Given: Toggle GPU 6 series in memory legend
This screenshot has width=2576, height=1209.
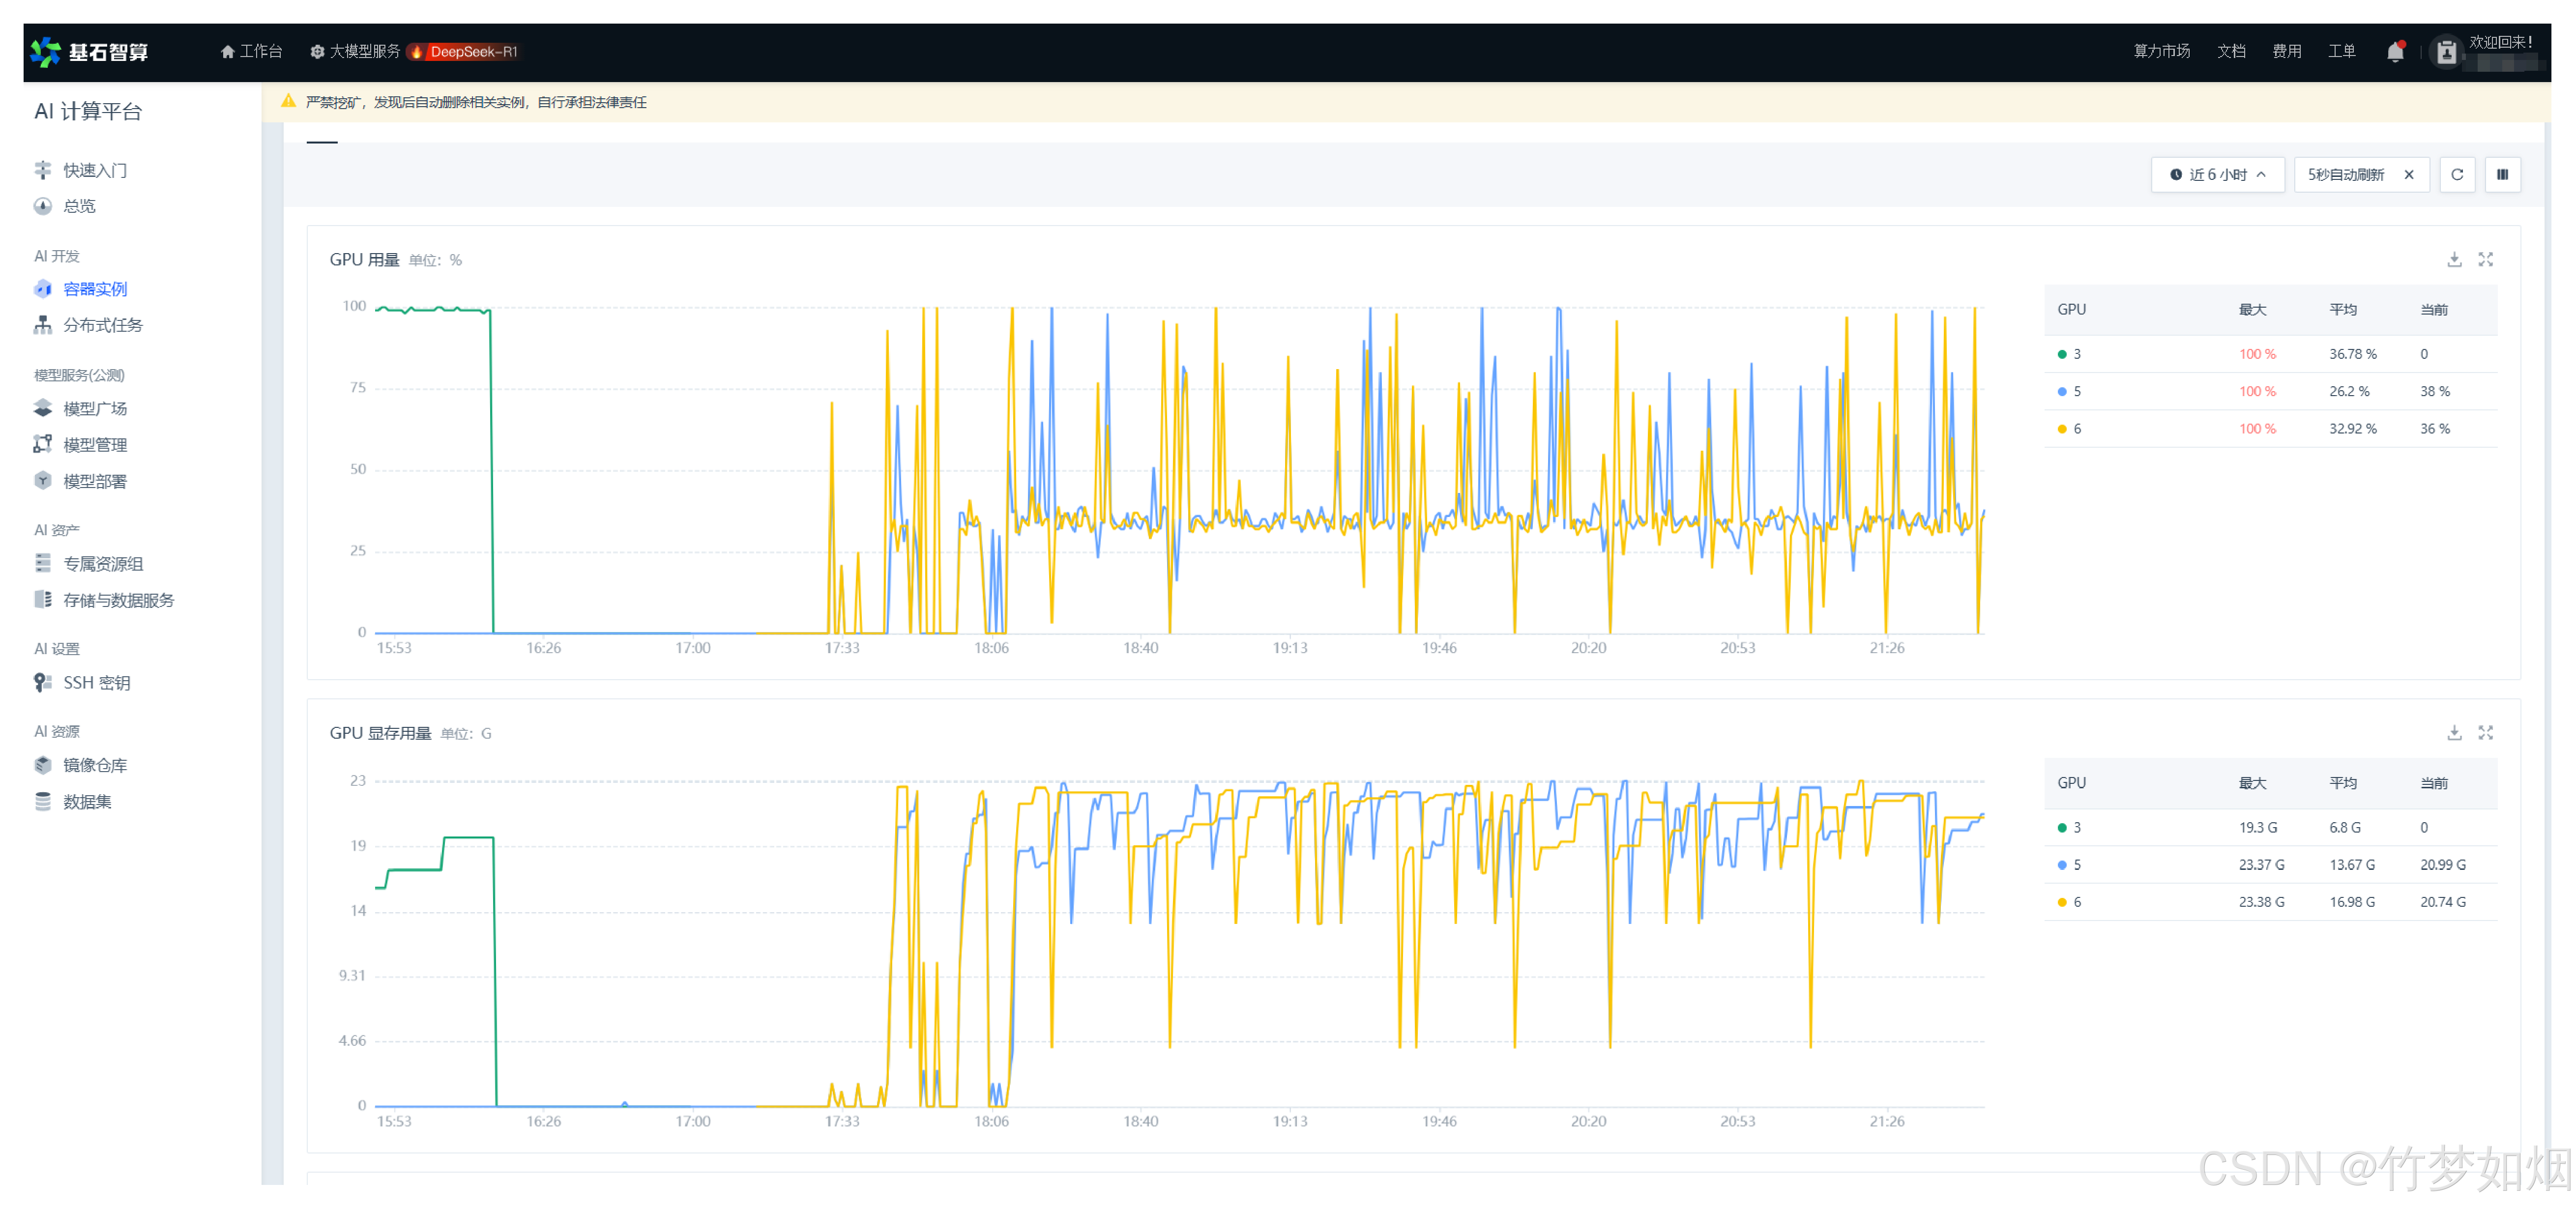Looking at the screenshot, I should tap(2076, 902).
